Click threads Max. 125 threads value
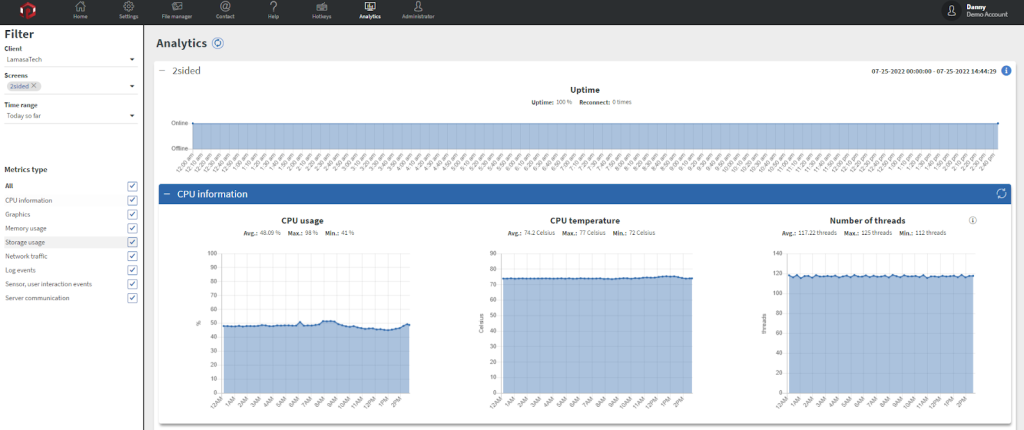This screenshot has height=430, width=1024. click(867, 233)
